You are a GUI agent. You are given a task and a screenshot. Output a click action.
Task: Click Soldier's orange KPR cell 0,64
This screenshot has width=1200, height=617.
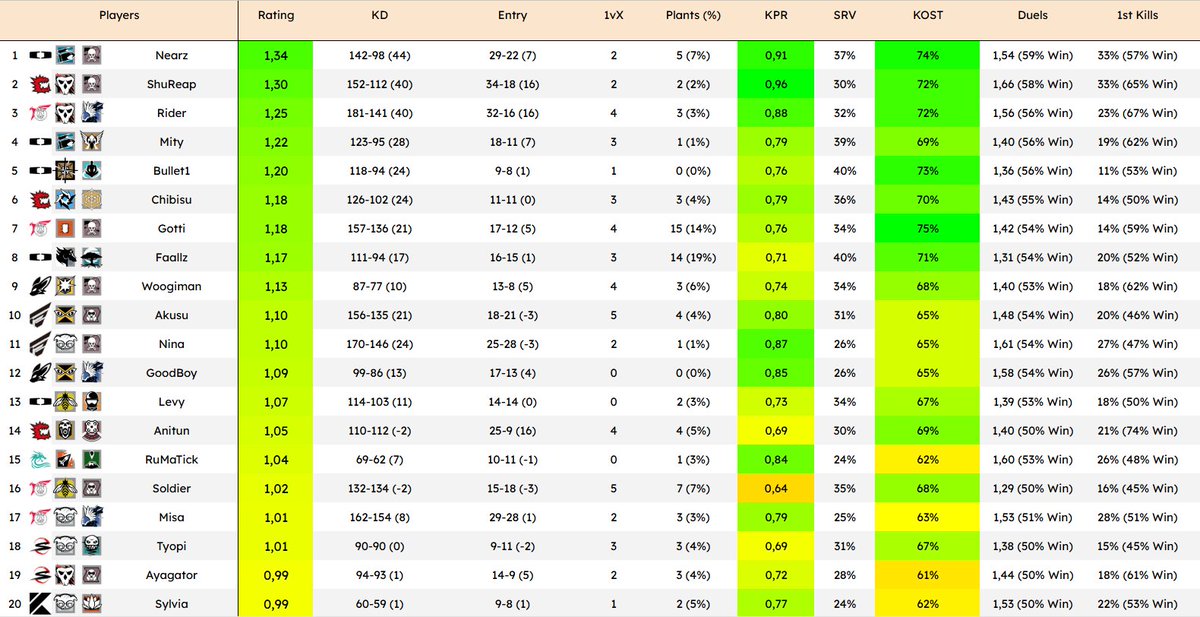(x=775, y=489)
